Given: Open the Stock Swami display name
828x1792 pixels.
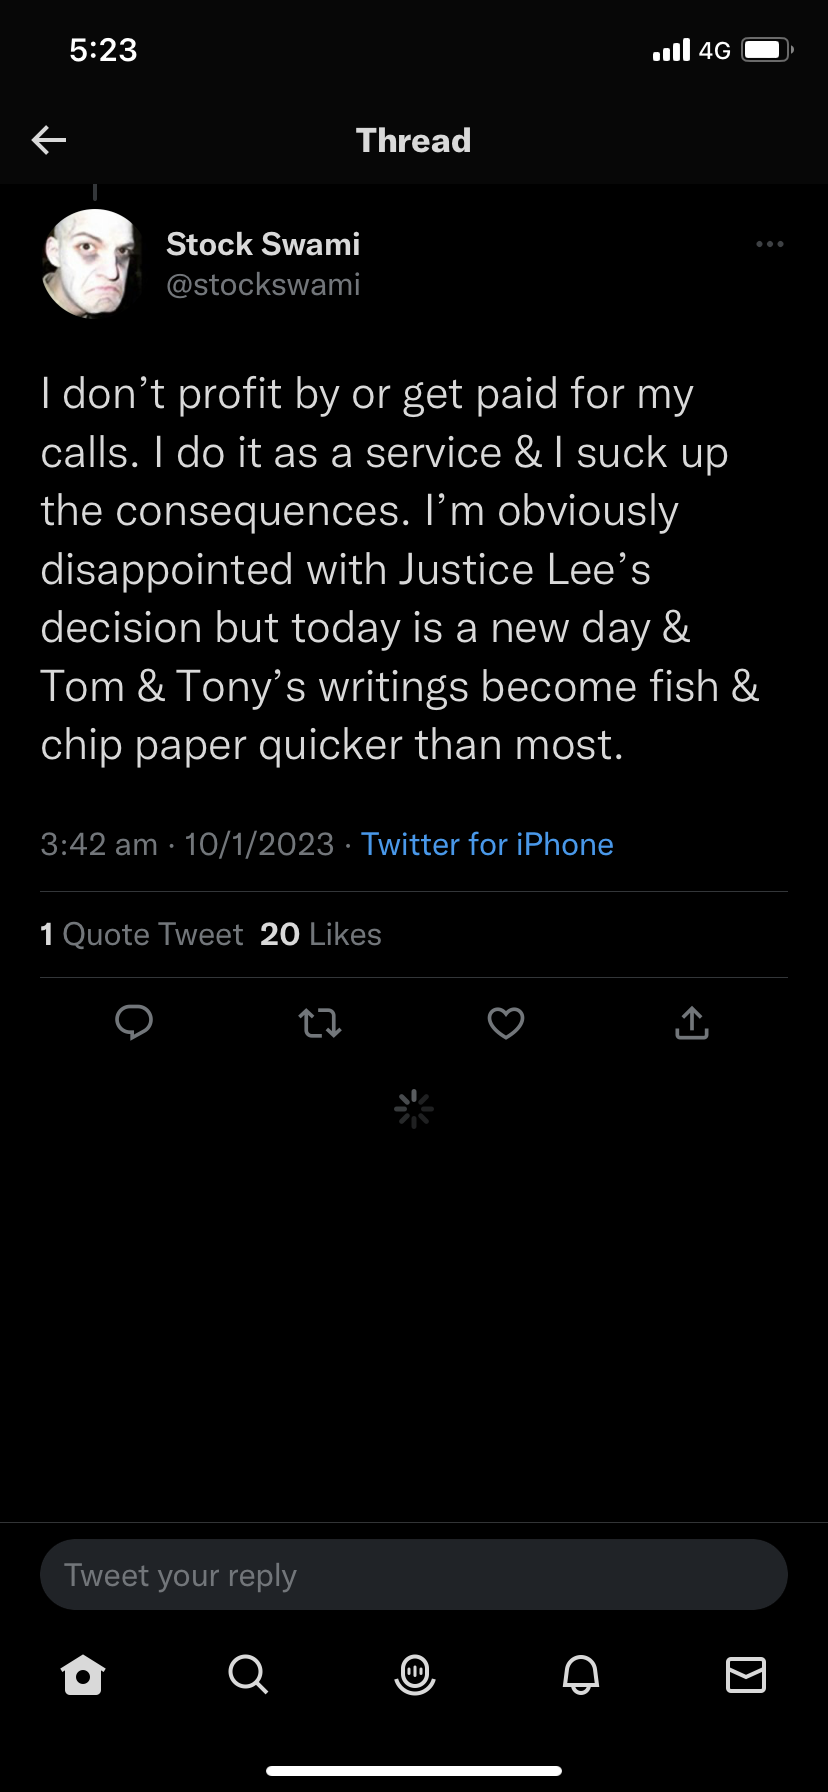Looking at the screenshot, I should [x=263, y=244].
